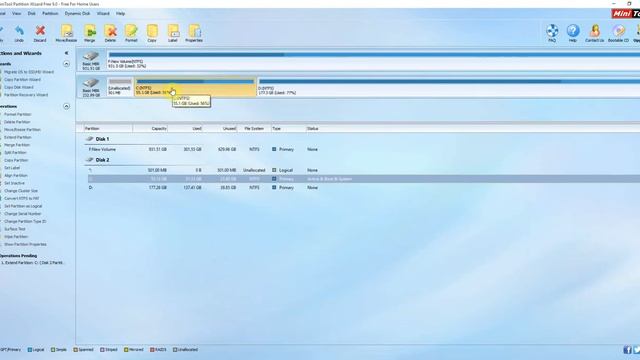The width and height of the screenshot is (640, 360).
Task: Select the D:(NTFS) block in the disk map
Action: tap(449, 87)
